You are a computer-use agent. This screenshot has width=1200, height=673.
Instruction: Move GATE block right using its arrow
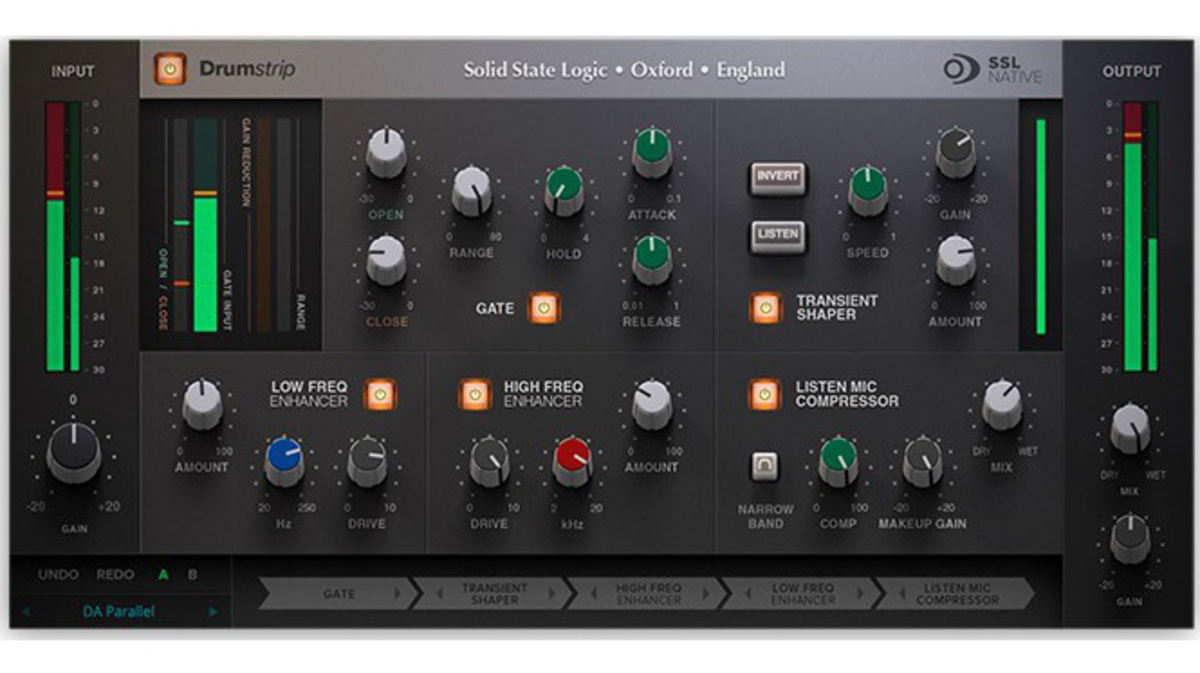point(396,594)
